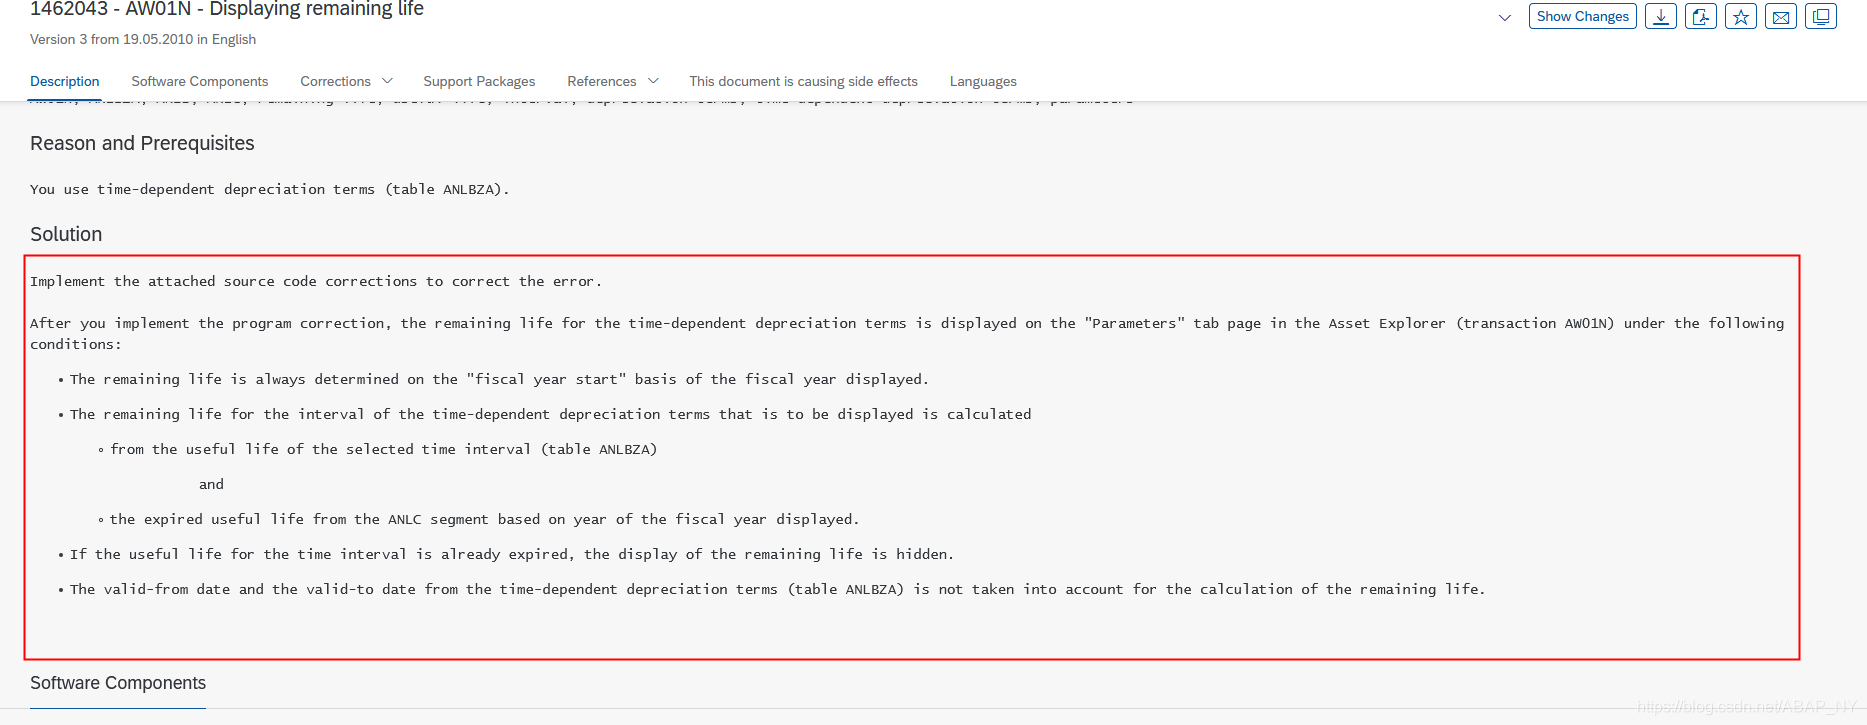
Task: Click the 'Software Components' section heading
Action: point(118,683)
